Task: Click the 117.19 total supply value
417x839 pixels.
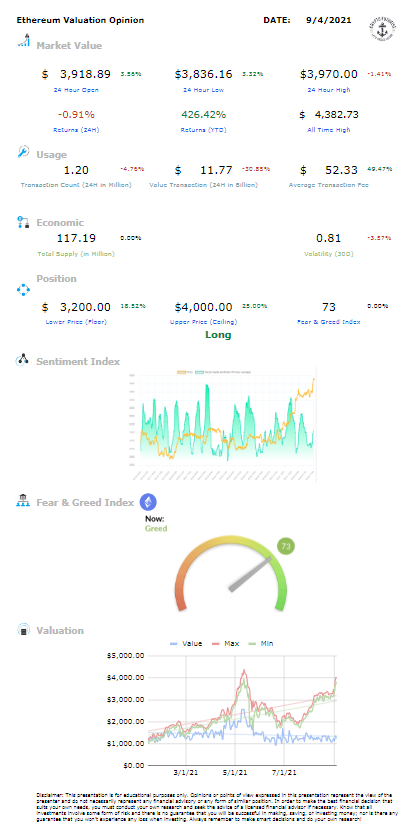Action: pos(76,238)
